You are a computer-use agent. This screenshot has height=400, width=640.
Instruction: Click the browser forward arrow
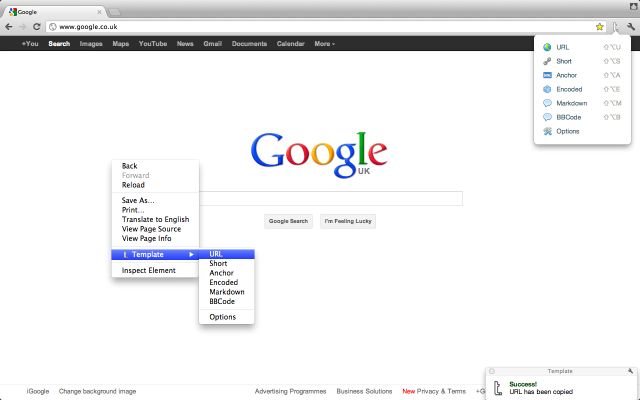[22, 27]
